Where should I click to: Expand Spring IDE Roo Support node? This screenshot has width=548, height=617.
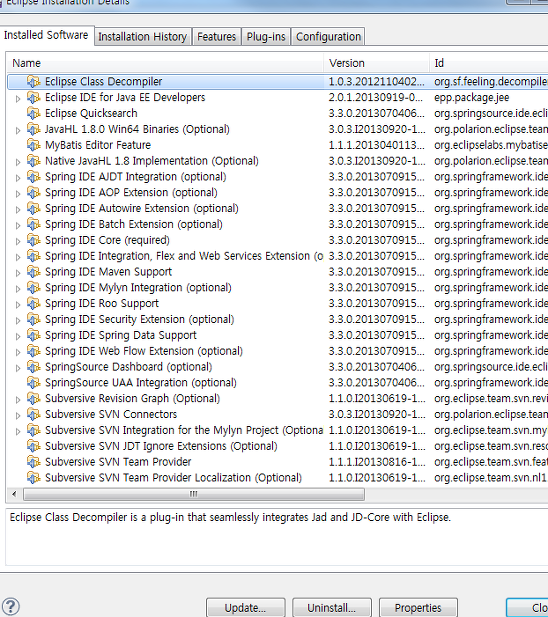click(x=18, y=305)
